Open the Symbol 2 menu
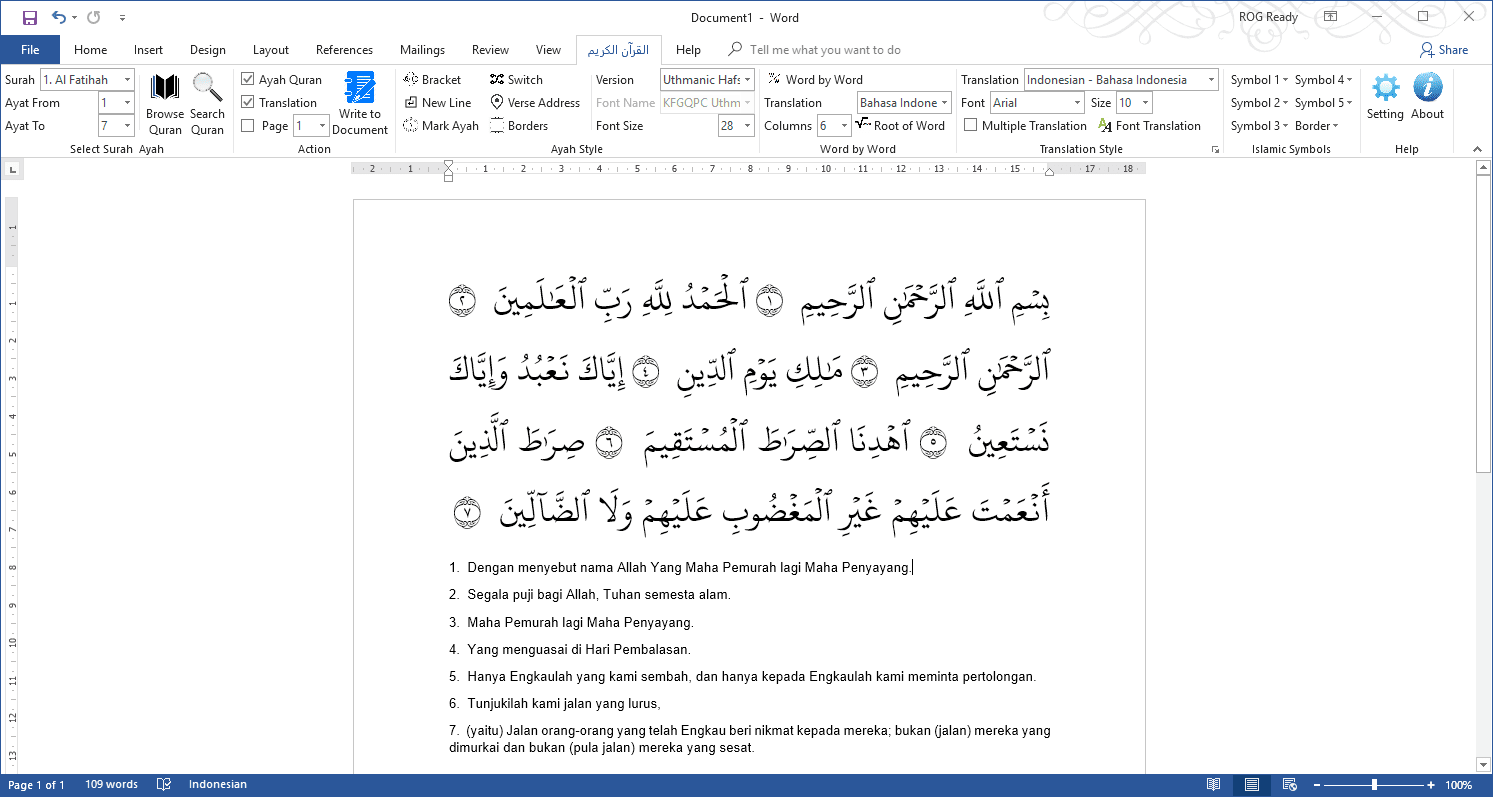Image resolution: width=1493 pixels, height=797 pixels. pos(1257,103)
